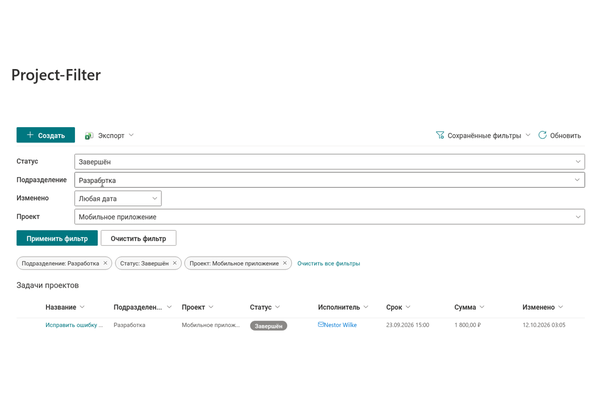Image resolution: width=600 pixels, height=400 pixels.
Task: Click the 12.10.2026 03:05 modified cell
Action: 544,325
